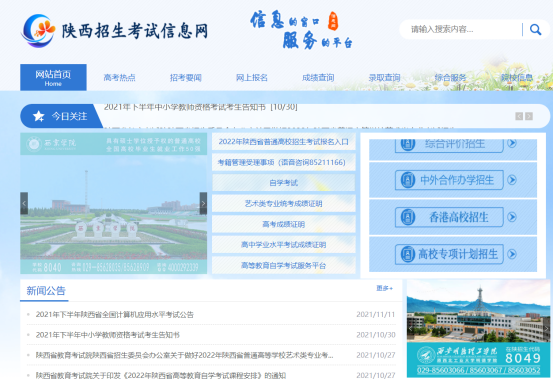Click arrow icon beside 综合评价招生
Screen dimensions: 554x382
pos(512,143)
